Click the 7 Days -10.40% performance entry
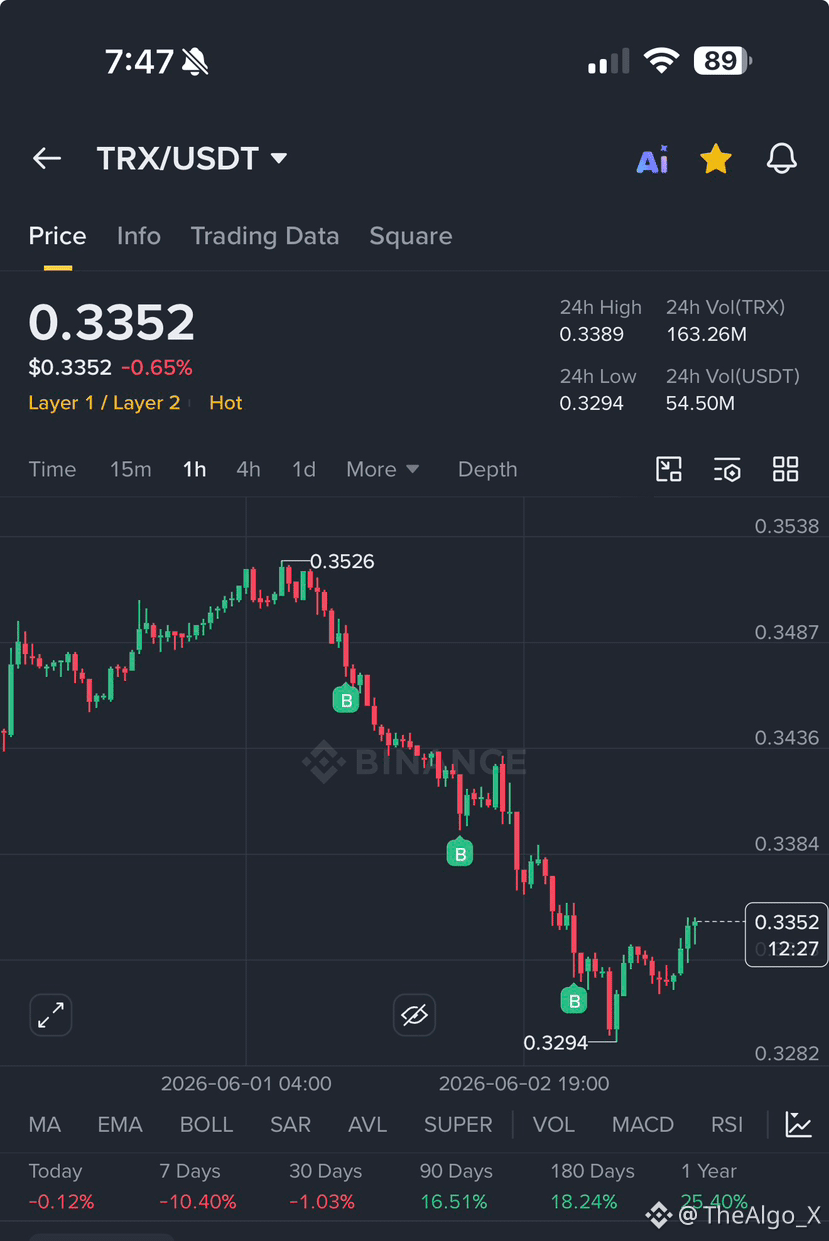 (x=198, y=1186)
